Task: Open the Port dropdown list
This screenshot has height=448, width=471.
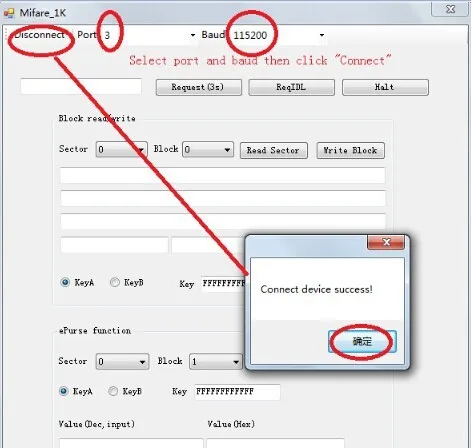Action: [x=192, y=35]
